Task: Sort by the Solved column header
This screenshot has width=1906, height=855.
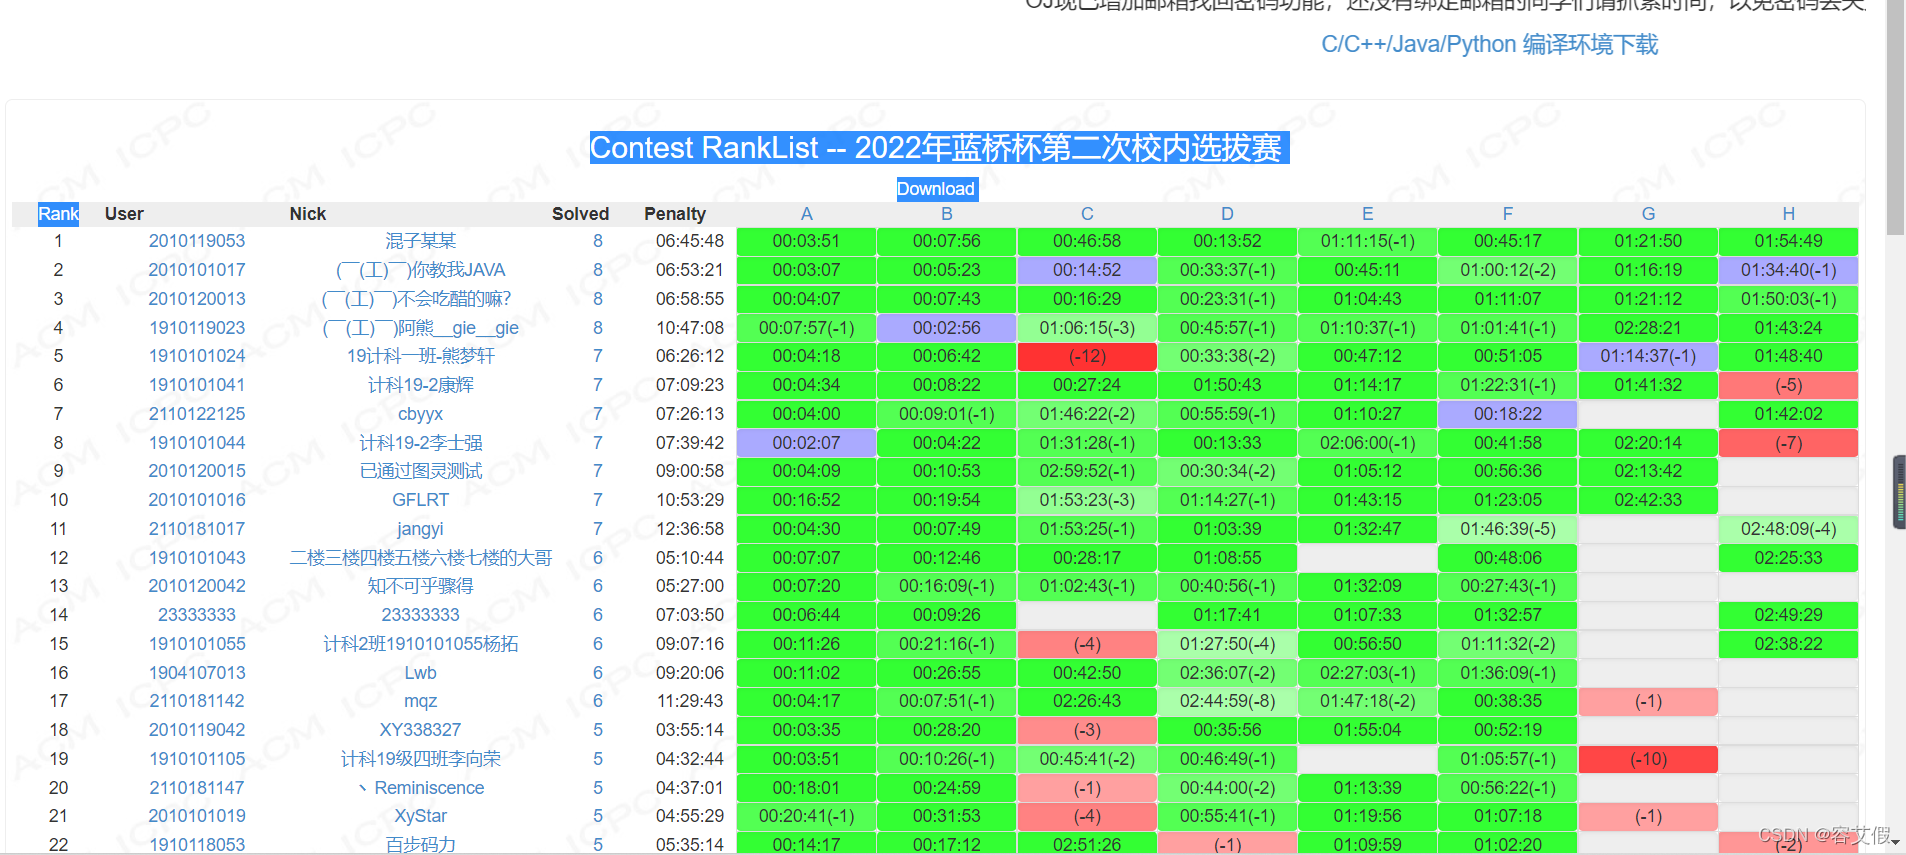Action: (x=580, y=214)
